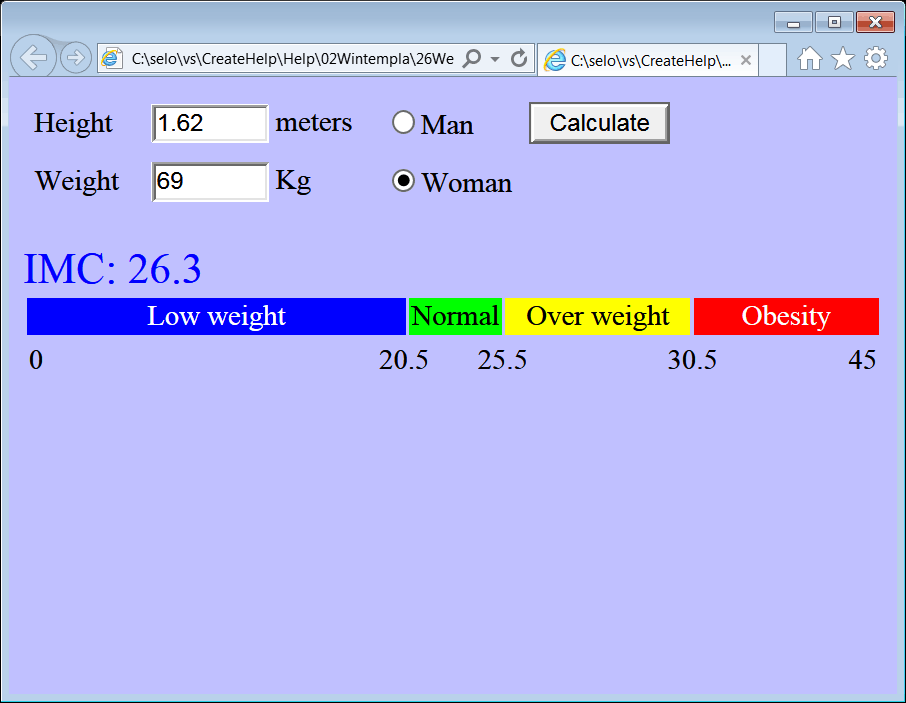Close the browser window
The width and height of the screenshot is (906, 703).
click(875, 23)
